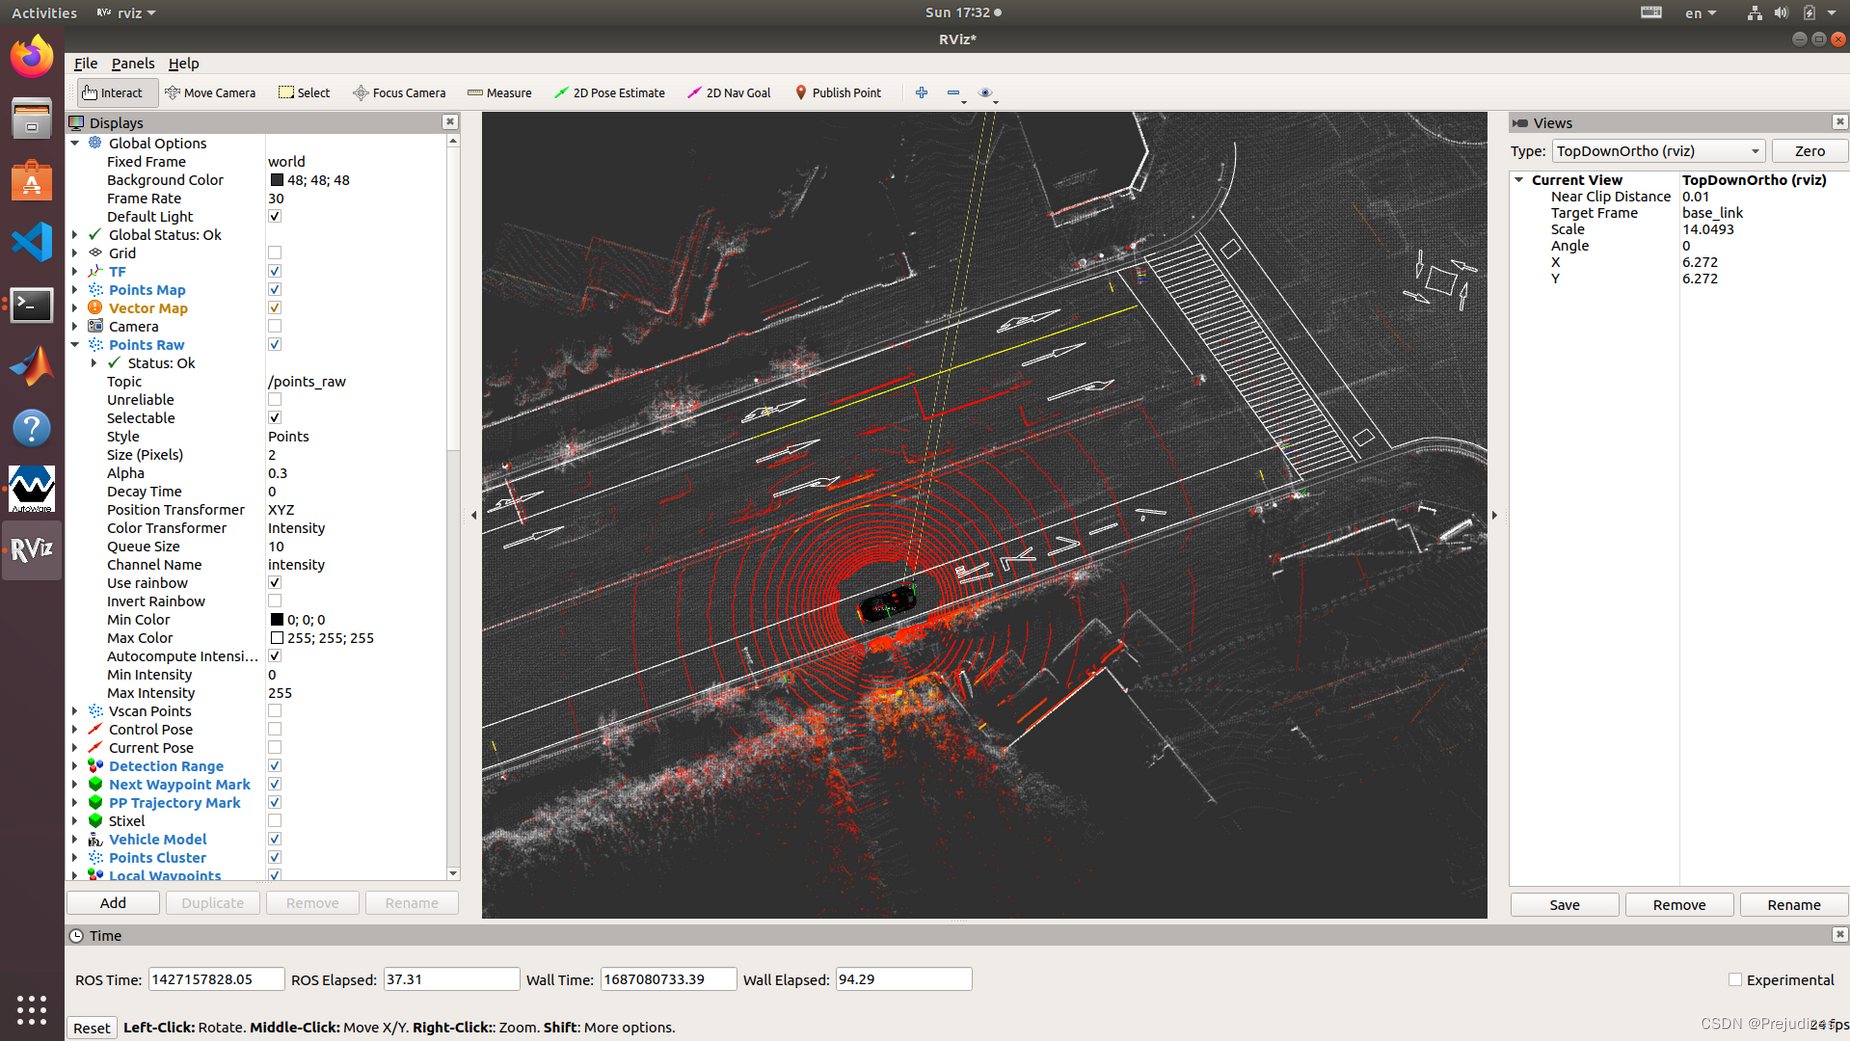This screenshot has width=1850, height=1041.
Task: Click the ROS Time input field
Action: coord(215,979)
